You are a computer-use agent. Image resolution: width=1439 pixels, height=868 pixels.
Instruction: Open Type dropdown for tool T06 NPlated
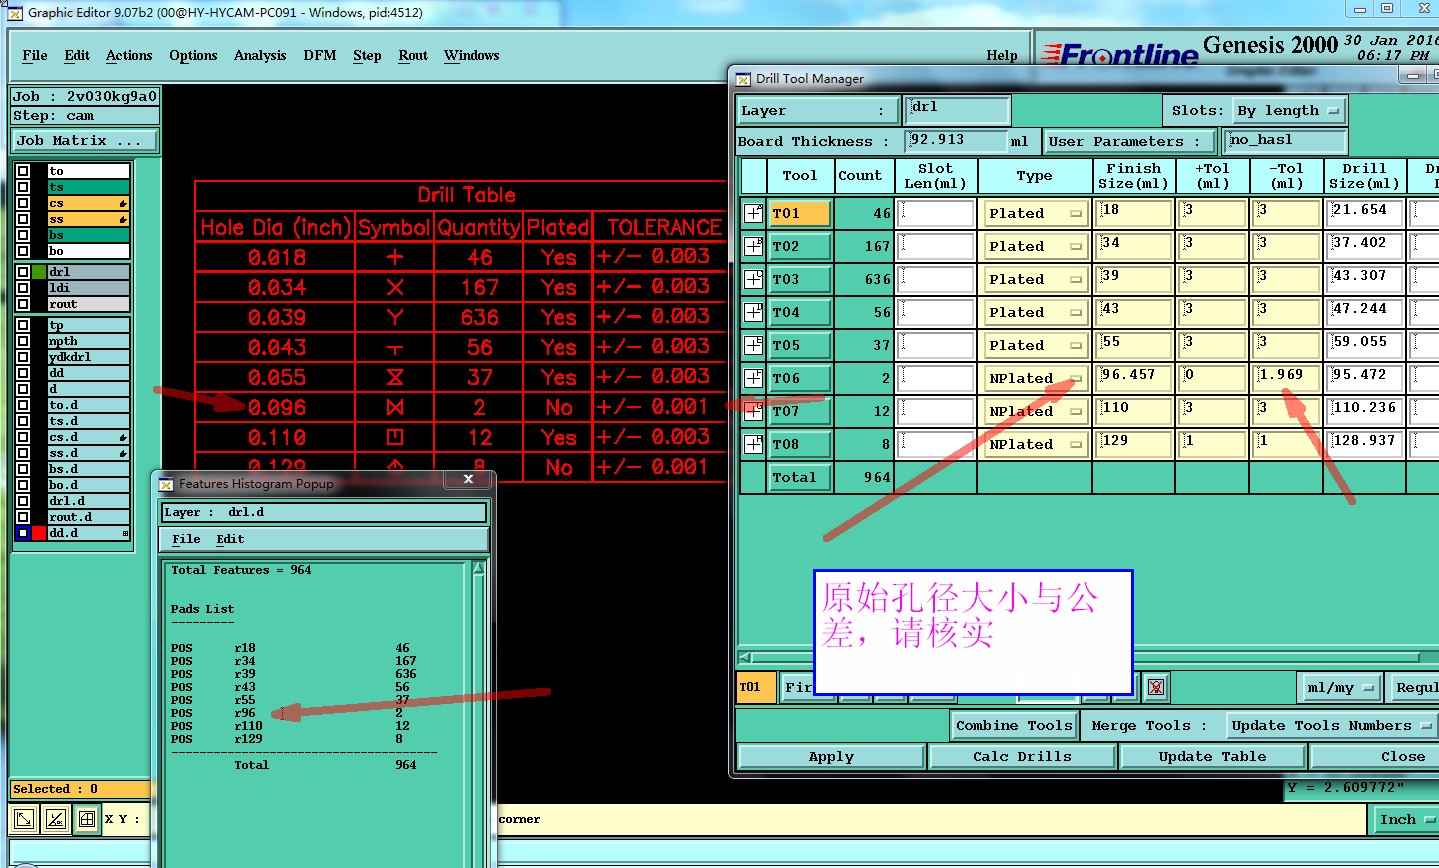coord(1034,378)
